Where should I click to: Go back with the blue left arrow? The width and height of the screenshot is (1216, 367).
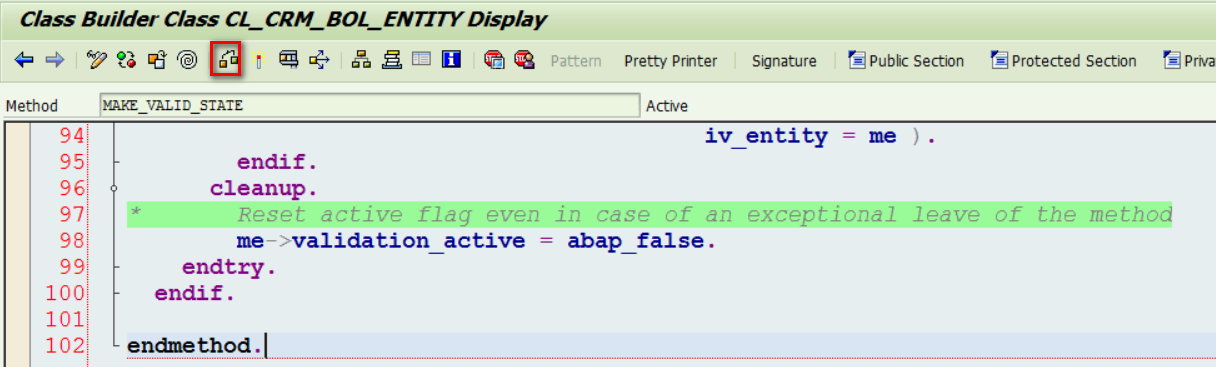point(24,60)
